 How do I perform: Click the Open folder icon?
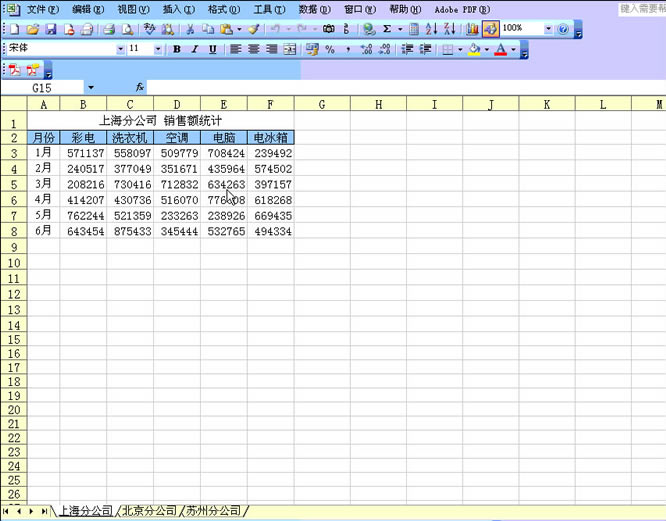tap(33, 29)
